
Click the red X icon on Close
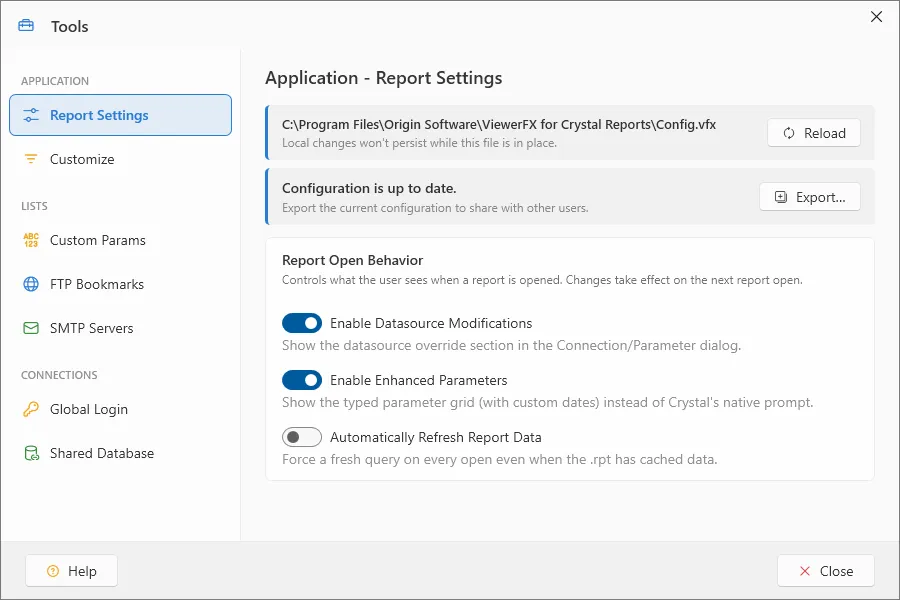[x=805, y=571]
